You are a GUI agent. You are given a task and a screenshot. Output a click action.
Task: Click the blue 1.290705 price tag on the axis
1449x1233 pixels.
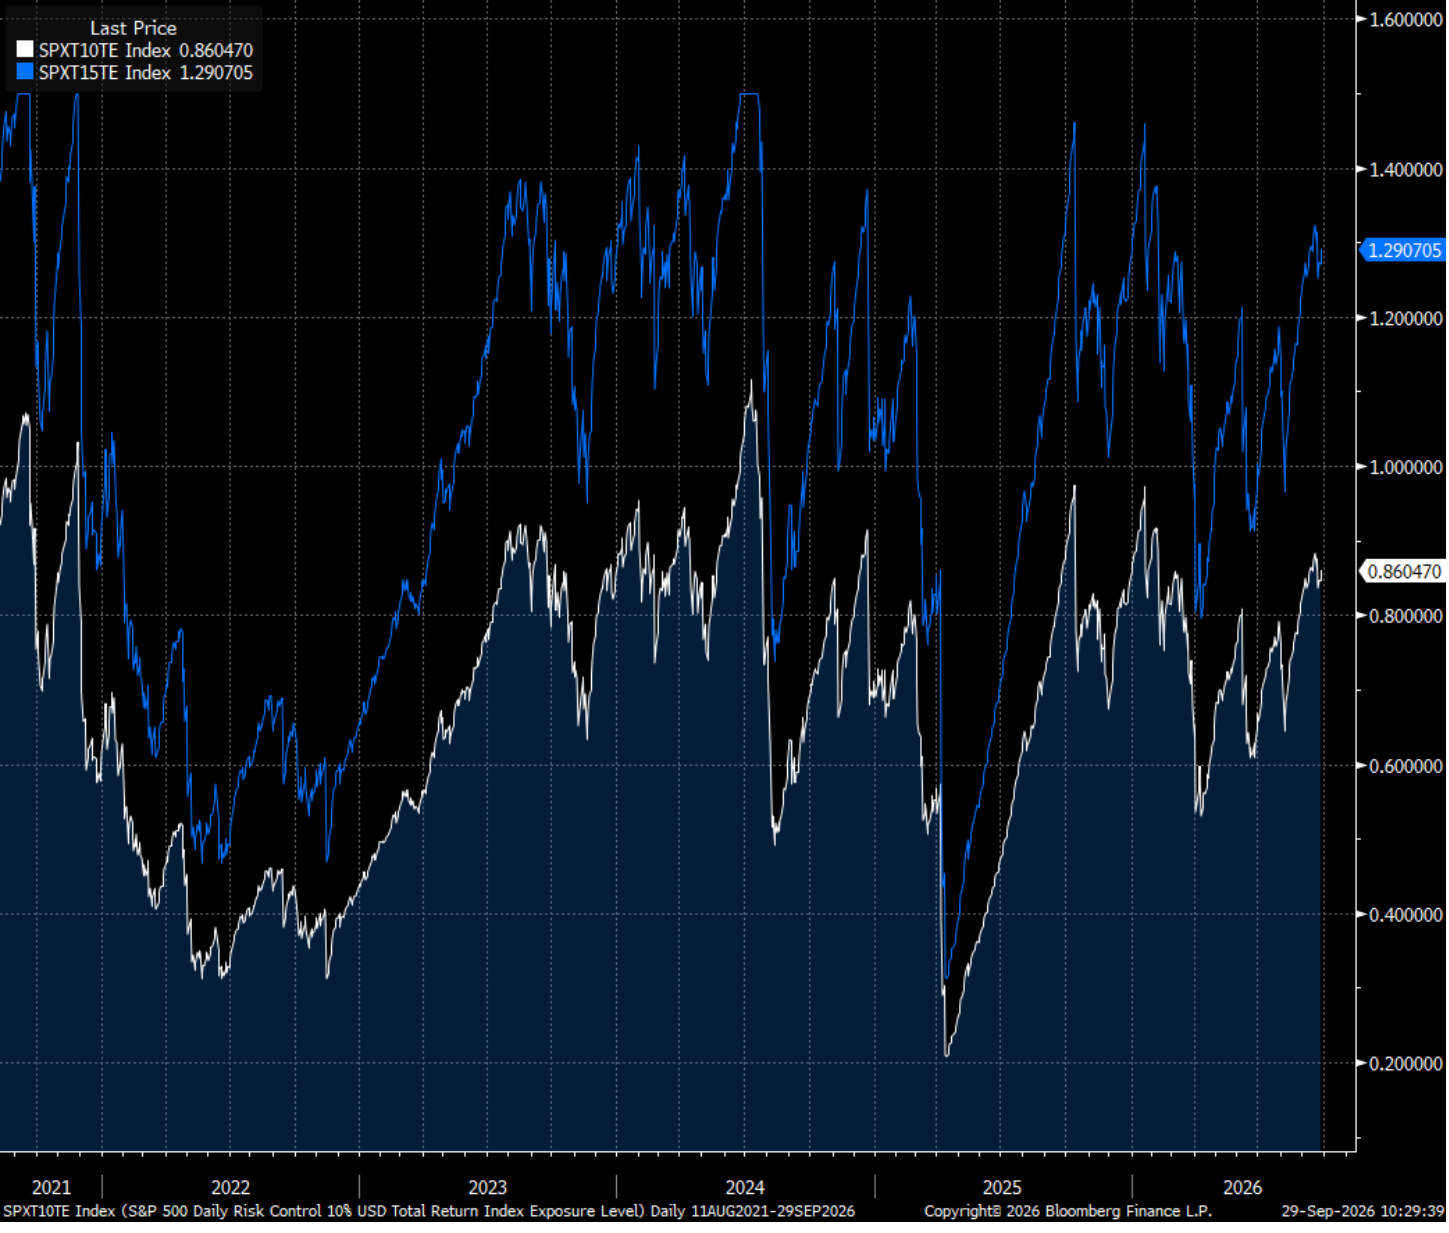click(x=1404, y=250)
